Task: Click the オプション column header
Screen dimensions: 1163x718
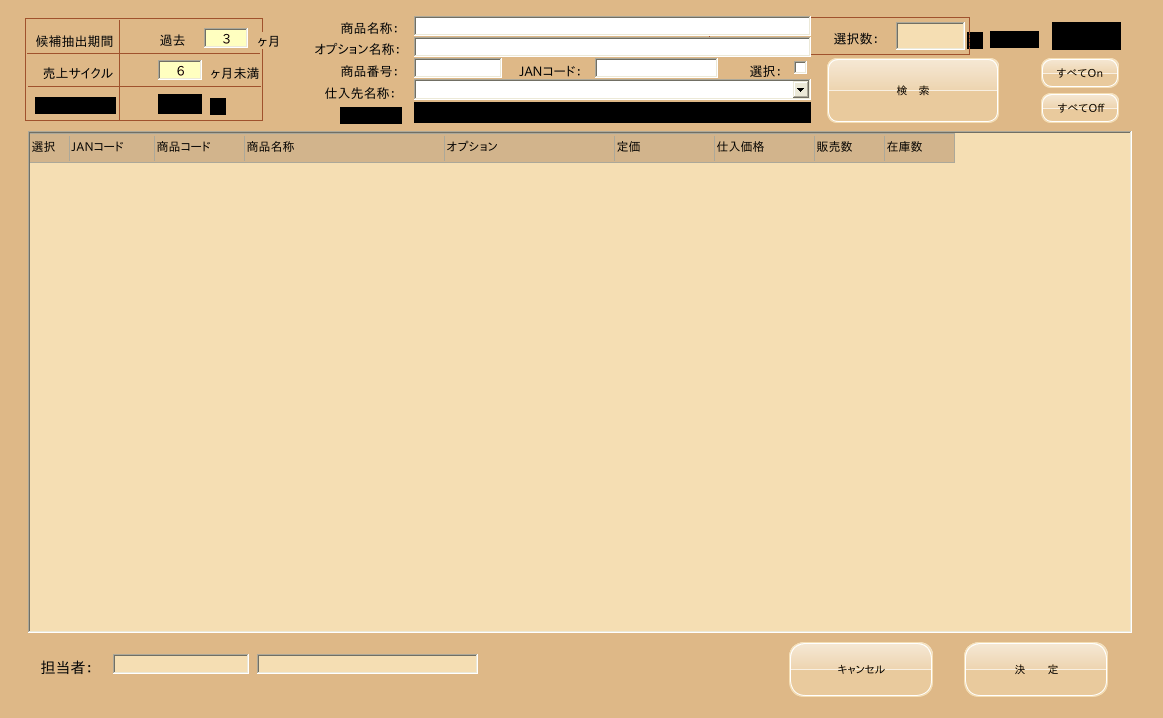Action: 529,148
